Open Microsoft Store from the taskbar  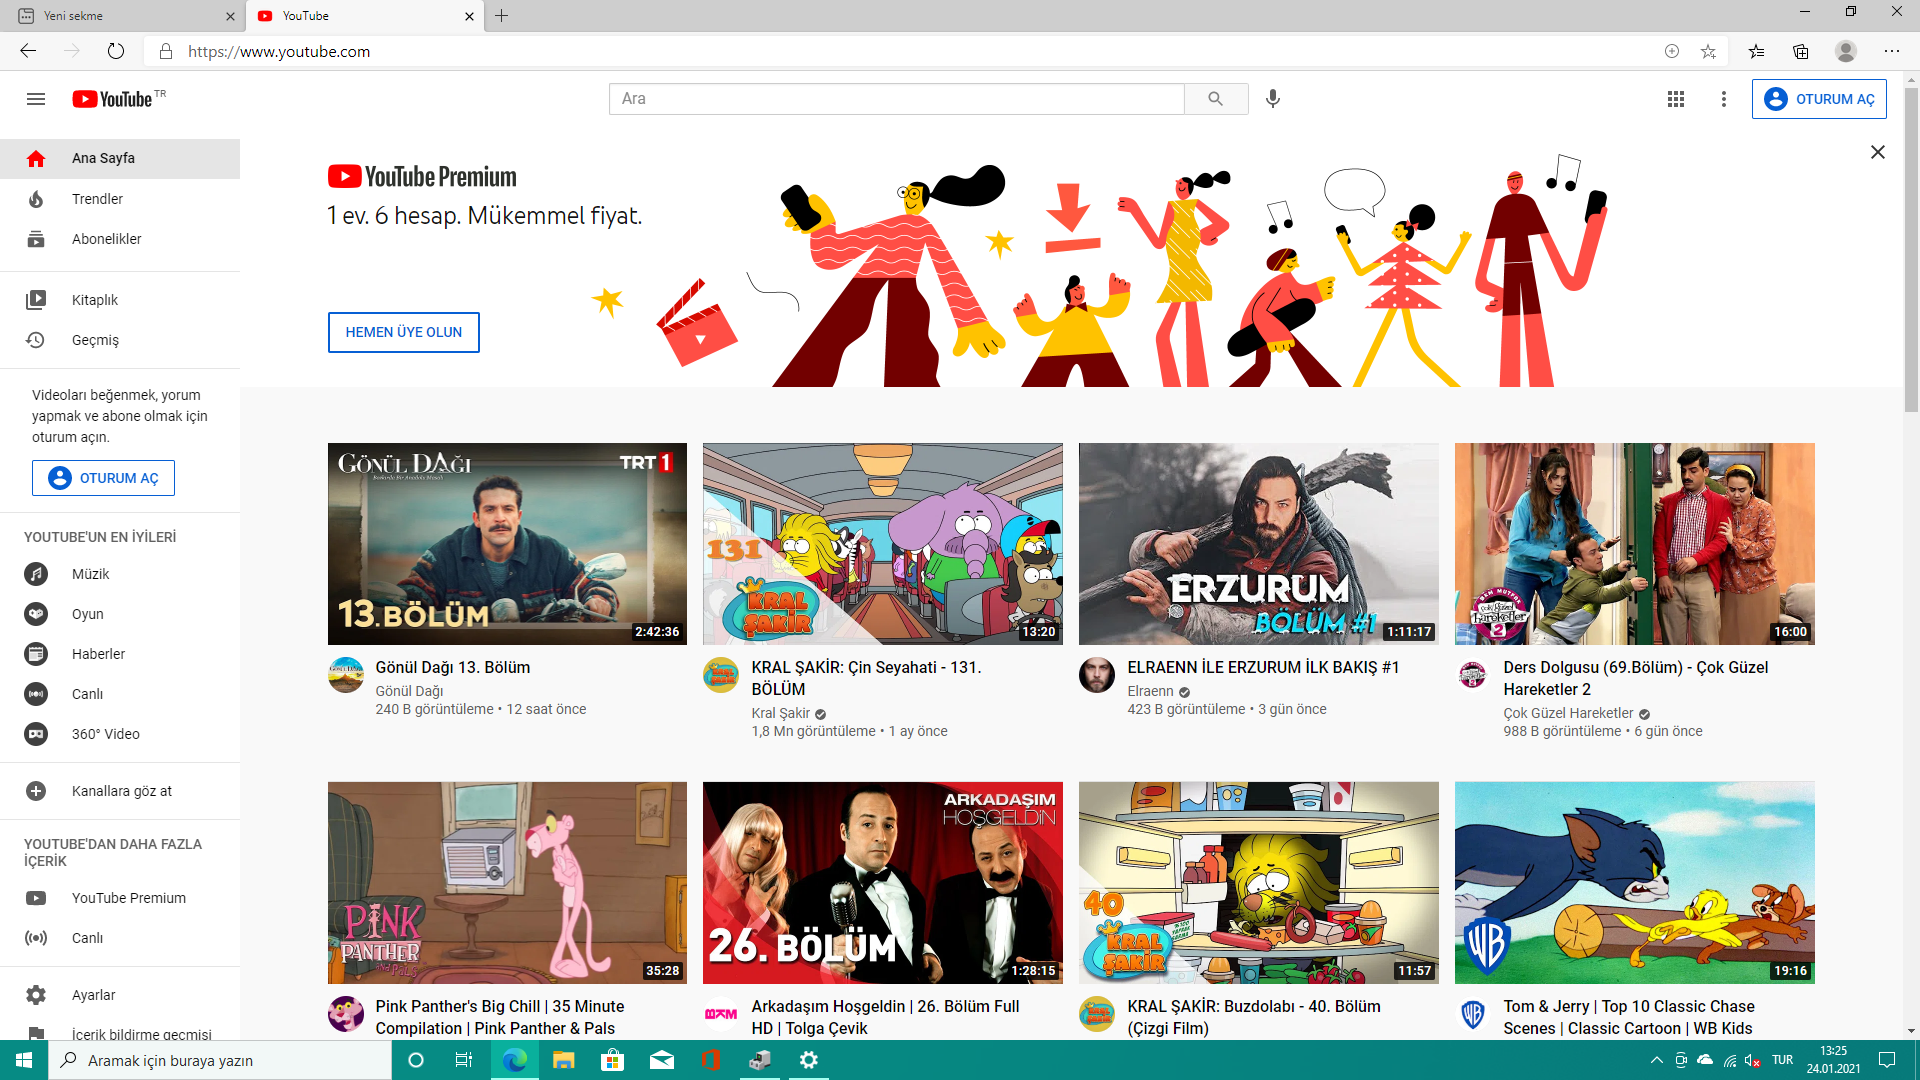pos(612,1060)
